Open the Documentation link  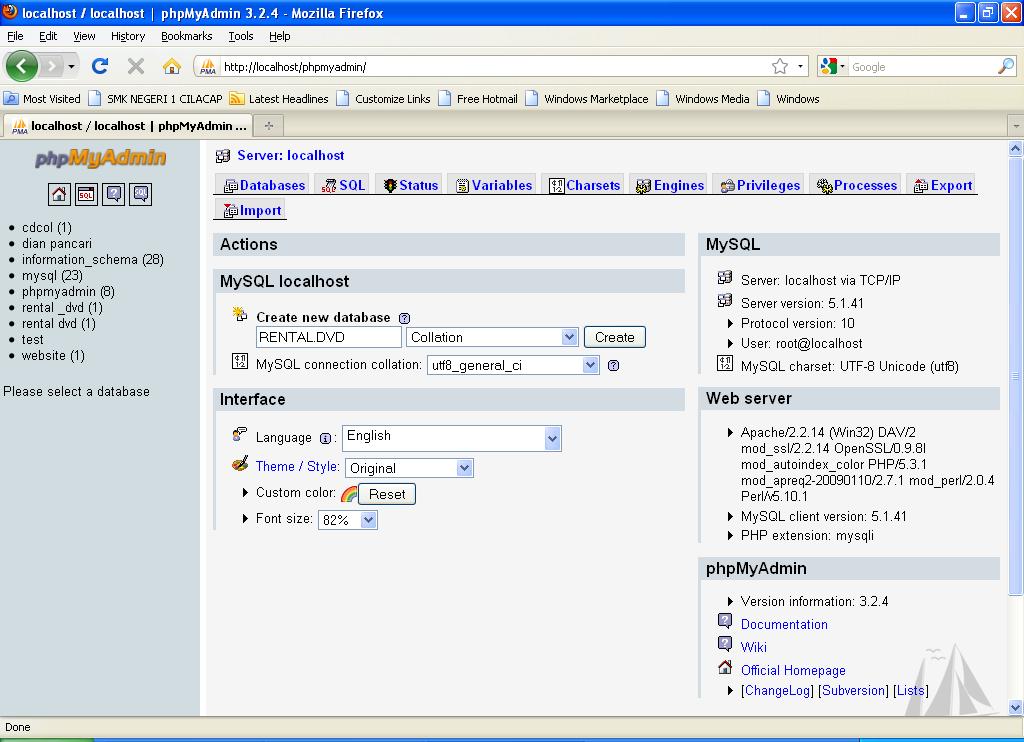pyautogui.click(x=784, y=624)
